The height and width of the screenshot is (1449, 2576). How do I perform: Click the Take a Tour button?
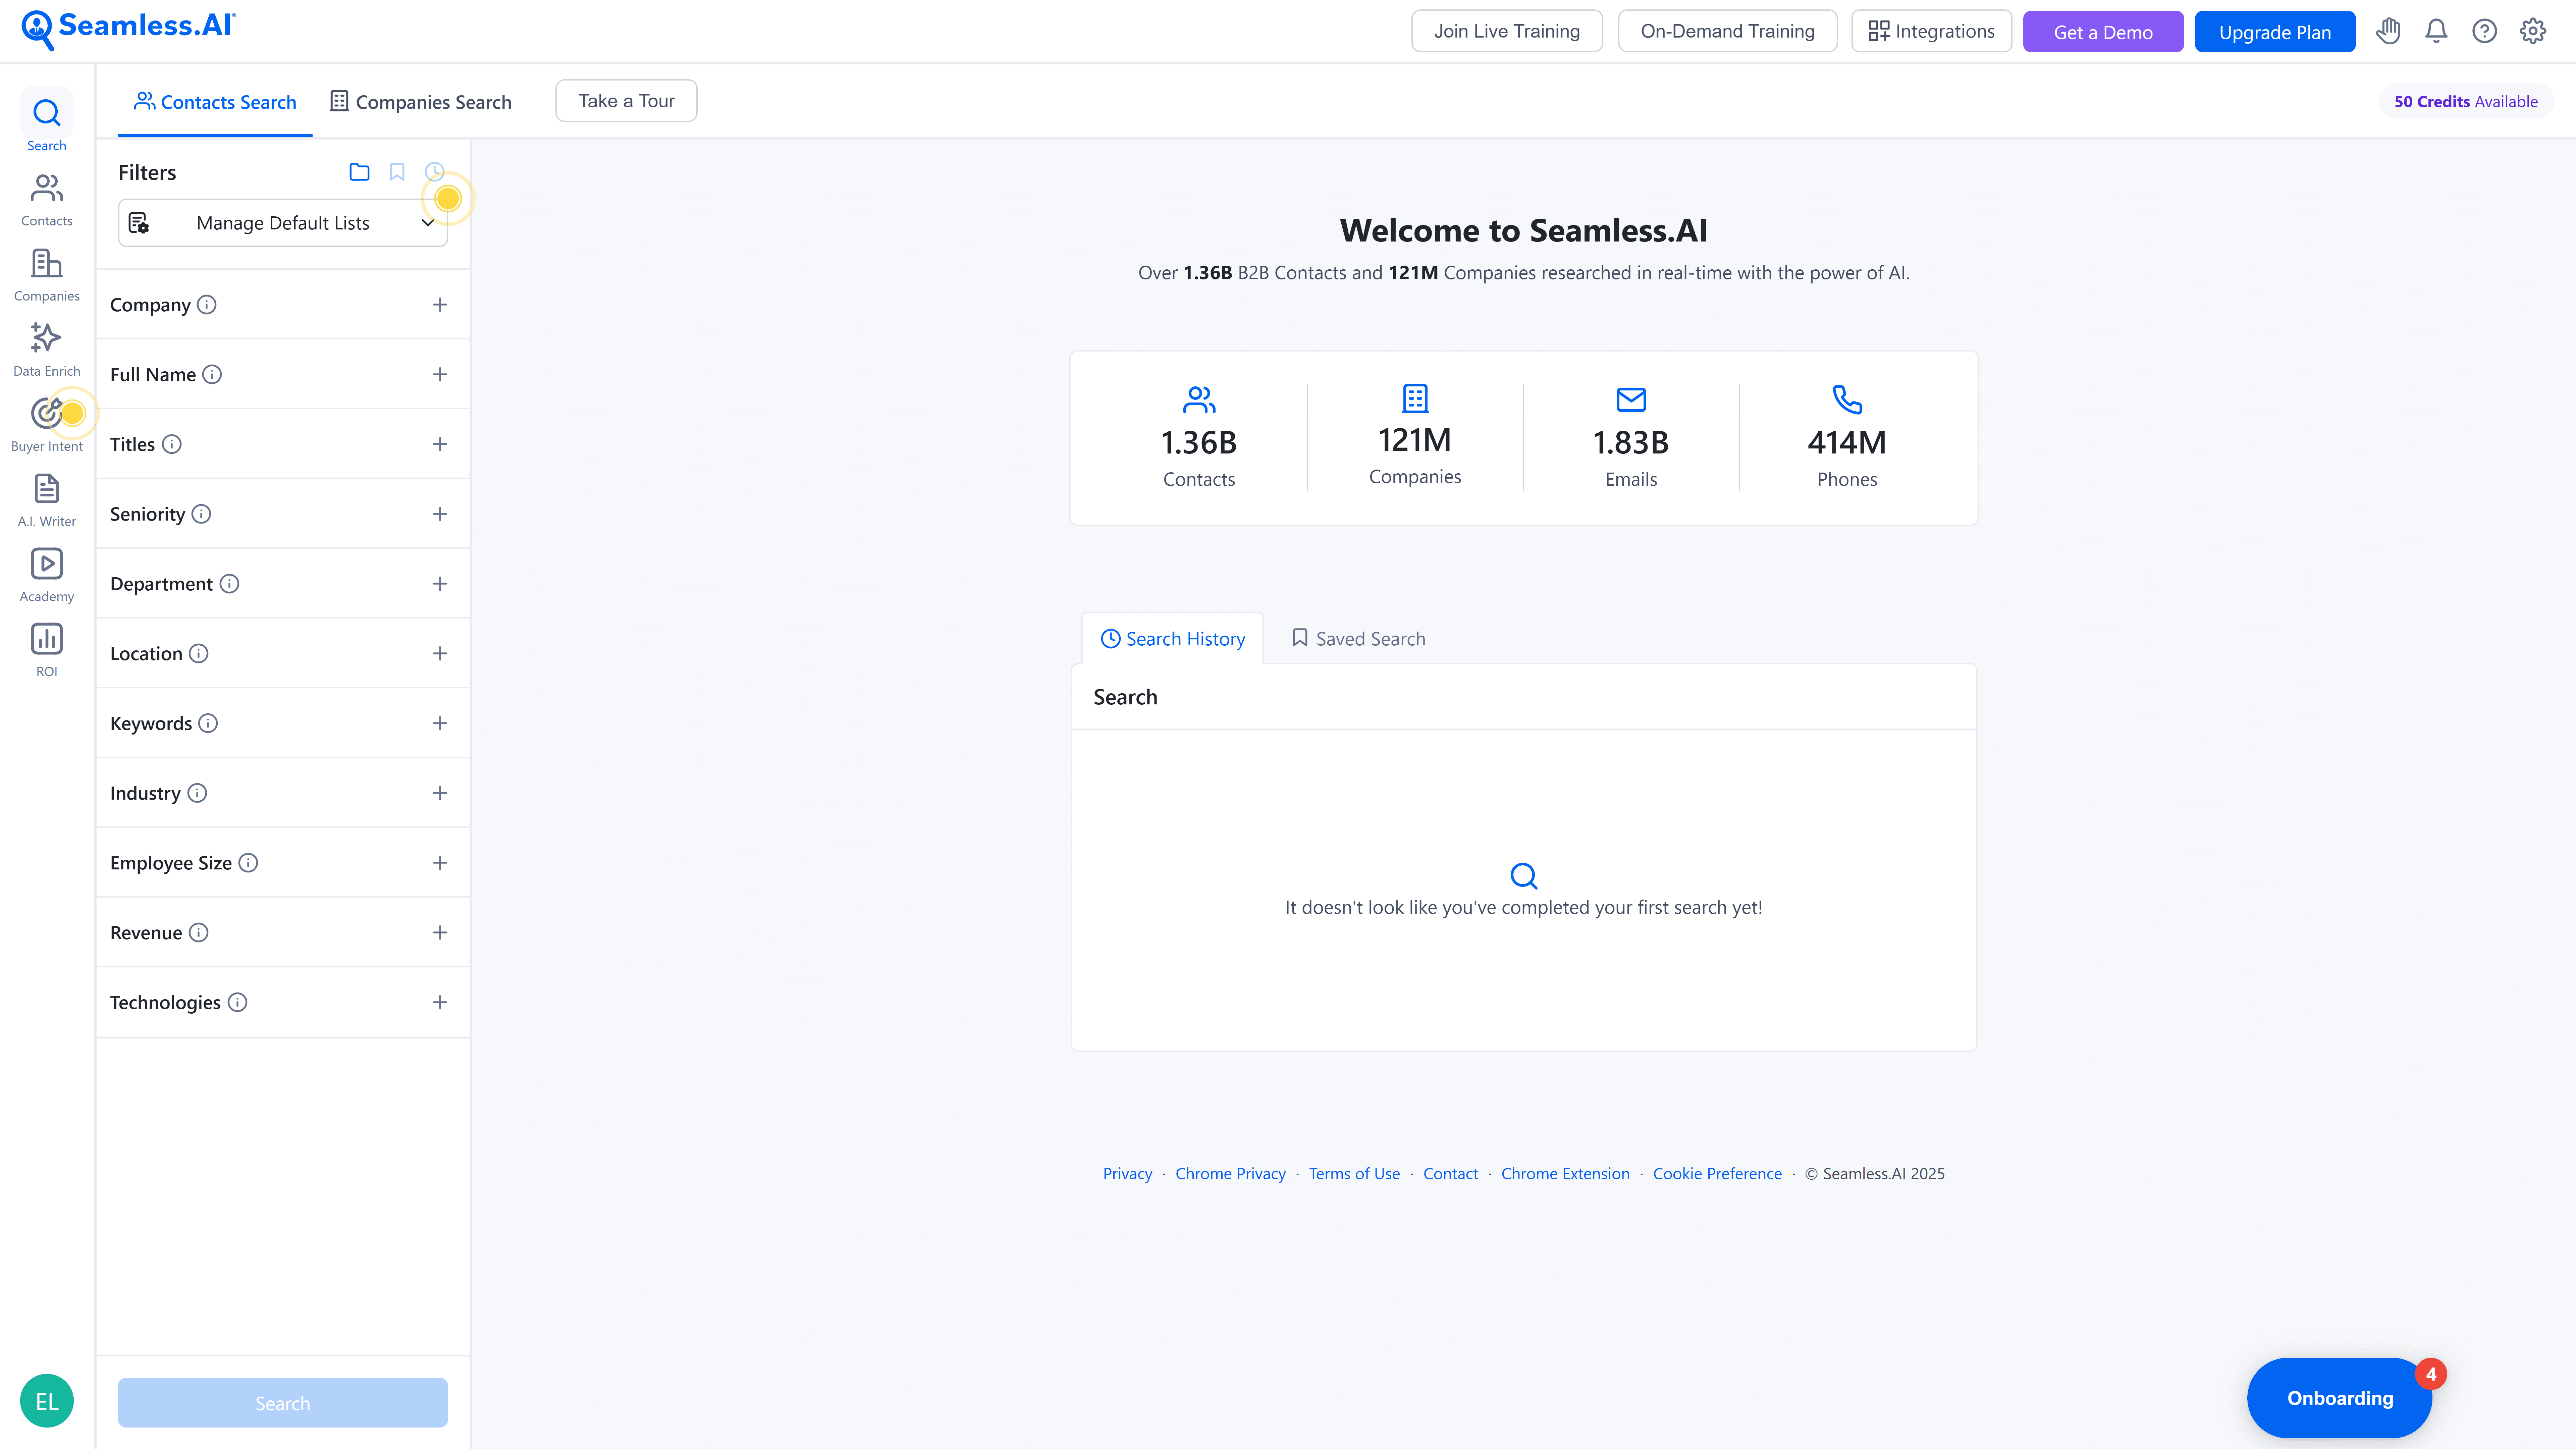(626, 101)
